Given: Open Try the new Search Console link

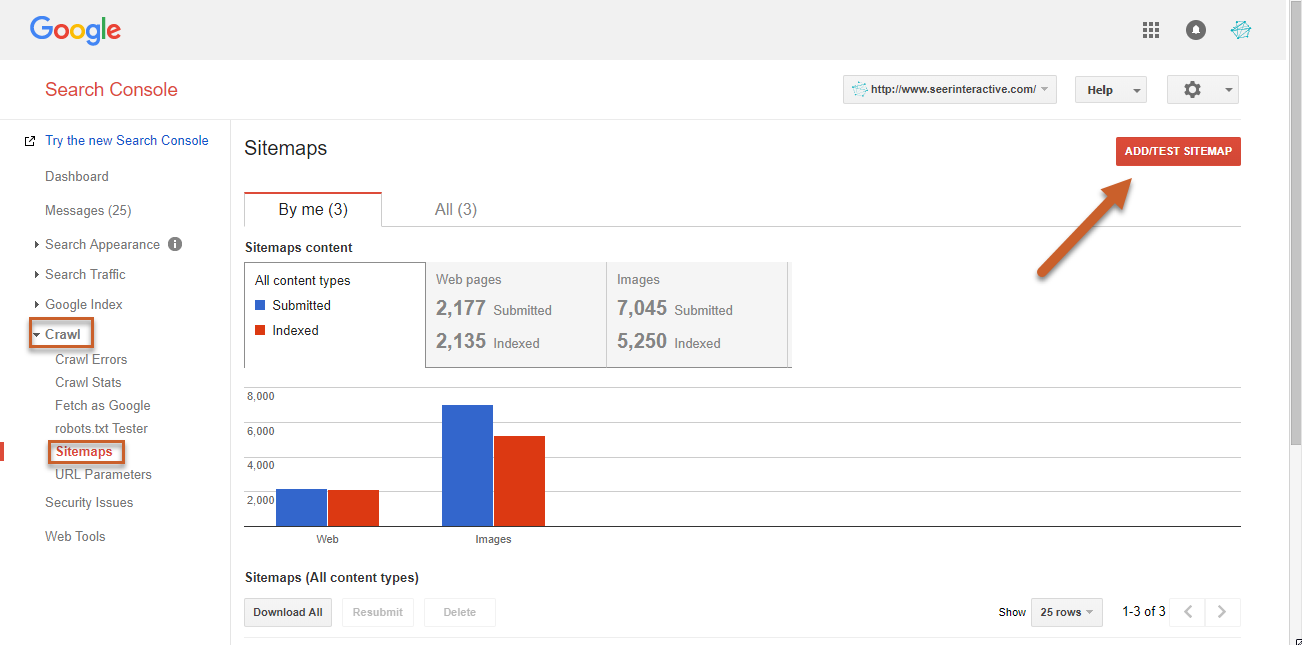Looking at the screenshot, I should [126, 141].
